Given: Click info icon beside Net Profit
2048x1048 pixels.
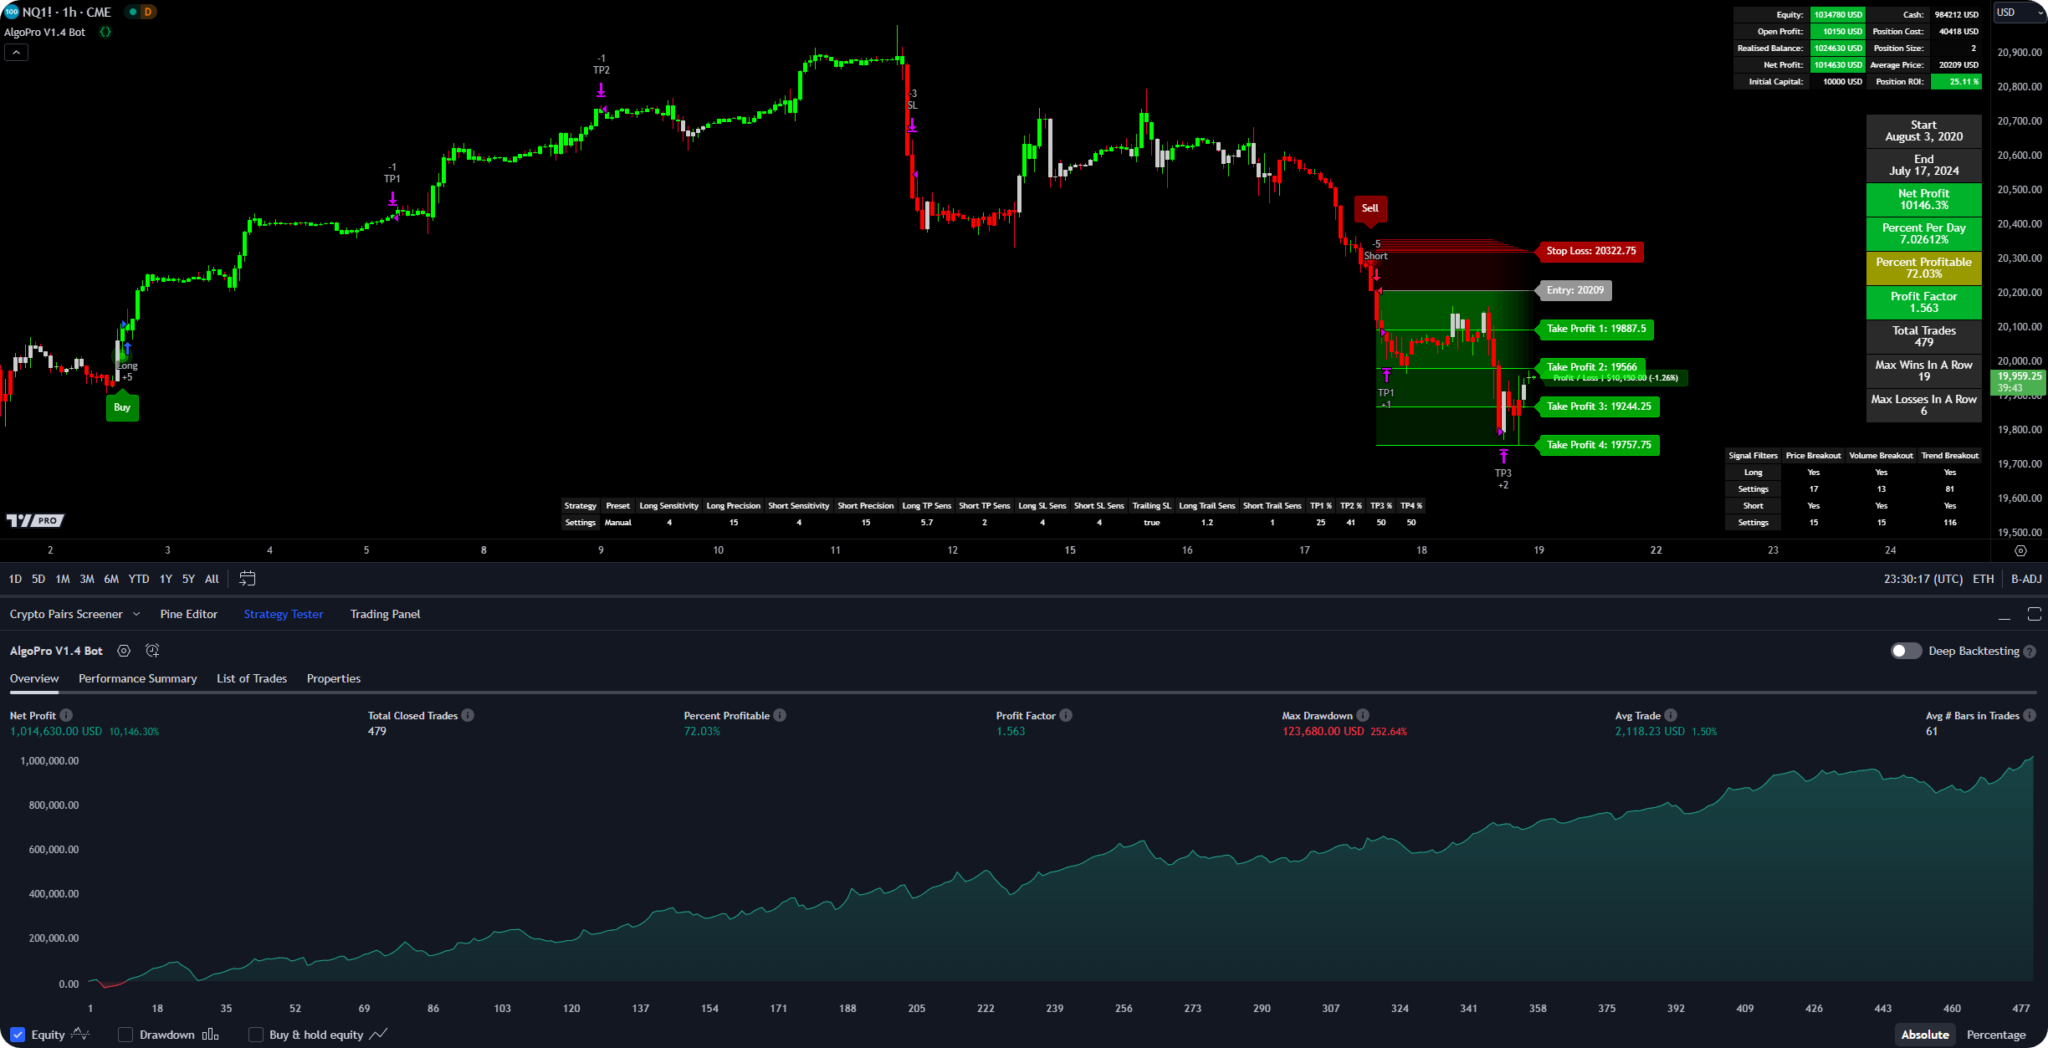Looking at the screenshot, I should coord(66,716).
